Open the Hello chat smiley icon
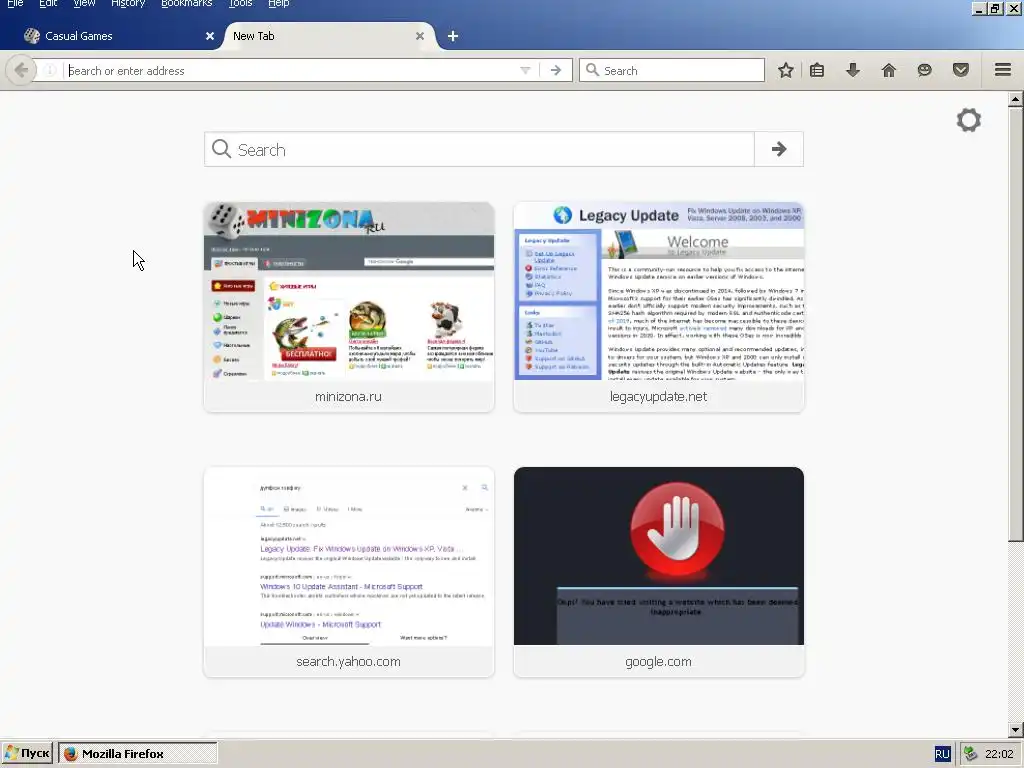 (925, 70)
